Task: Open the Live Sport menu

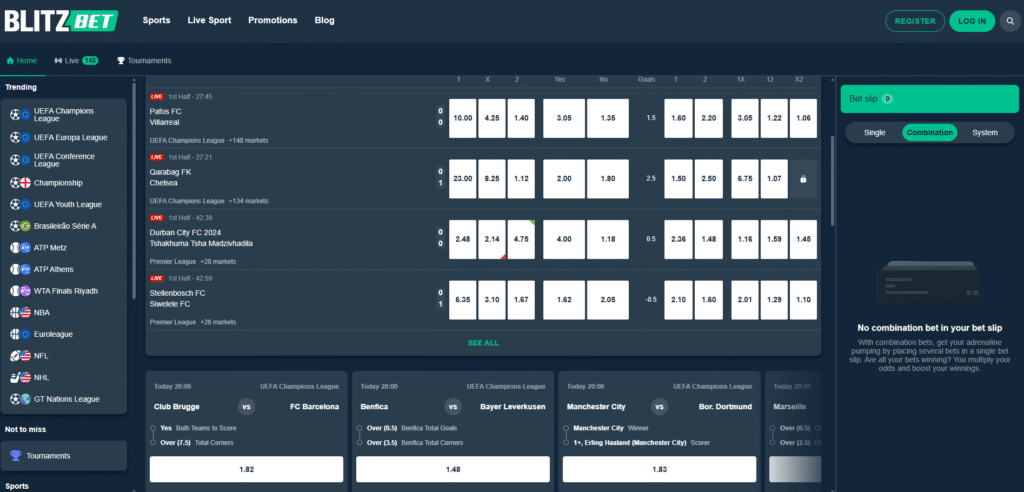Action: [x=210, y=20]
